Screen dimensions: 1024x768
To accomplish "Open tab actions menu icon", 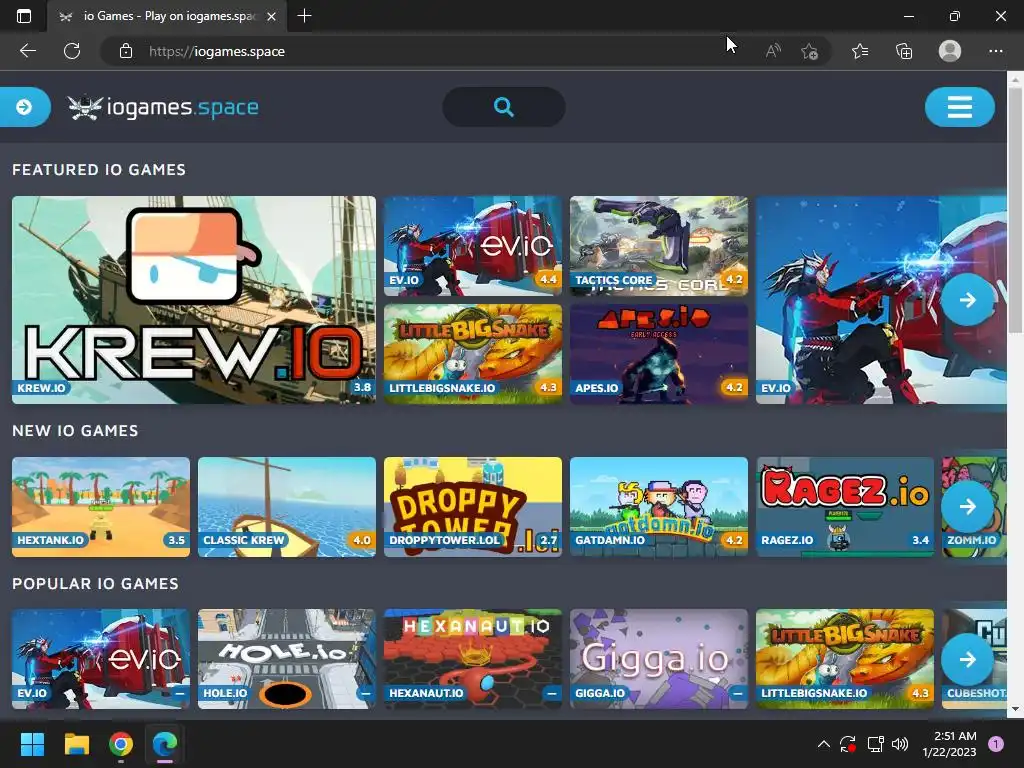I will (24, 16).
